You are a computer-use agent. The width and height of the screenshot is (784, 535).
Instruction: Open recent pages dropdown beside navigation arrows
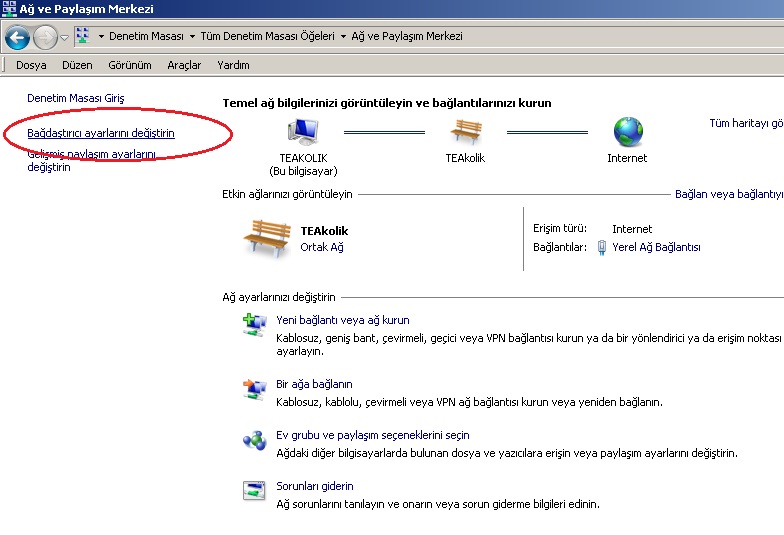pos(64,38)
